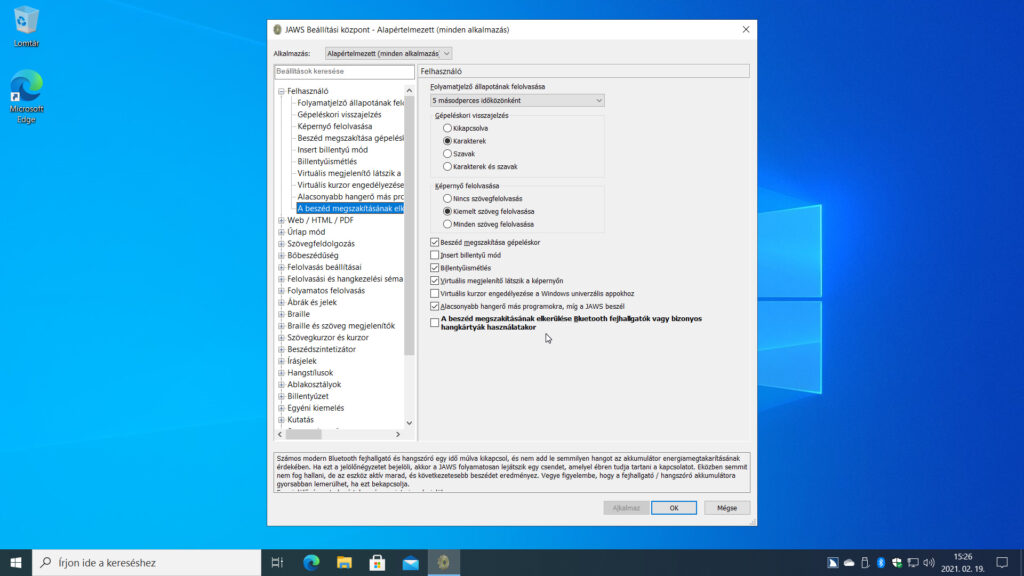Open the Lomtár recycle bin desktop icon

[x=25, y=26]
